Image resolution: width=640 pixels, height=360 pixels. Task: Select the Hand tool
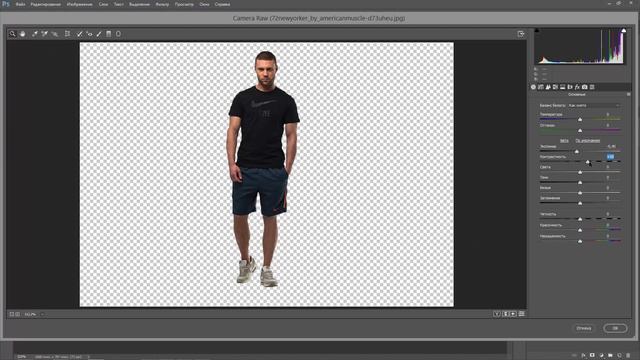pyautogui.click(x=22, y=34)
